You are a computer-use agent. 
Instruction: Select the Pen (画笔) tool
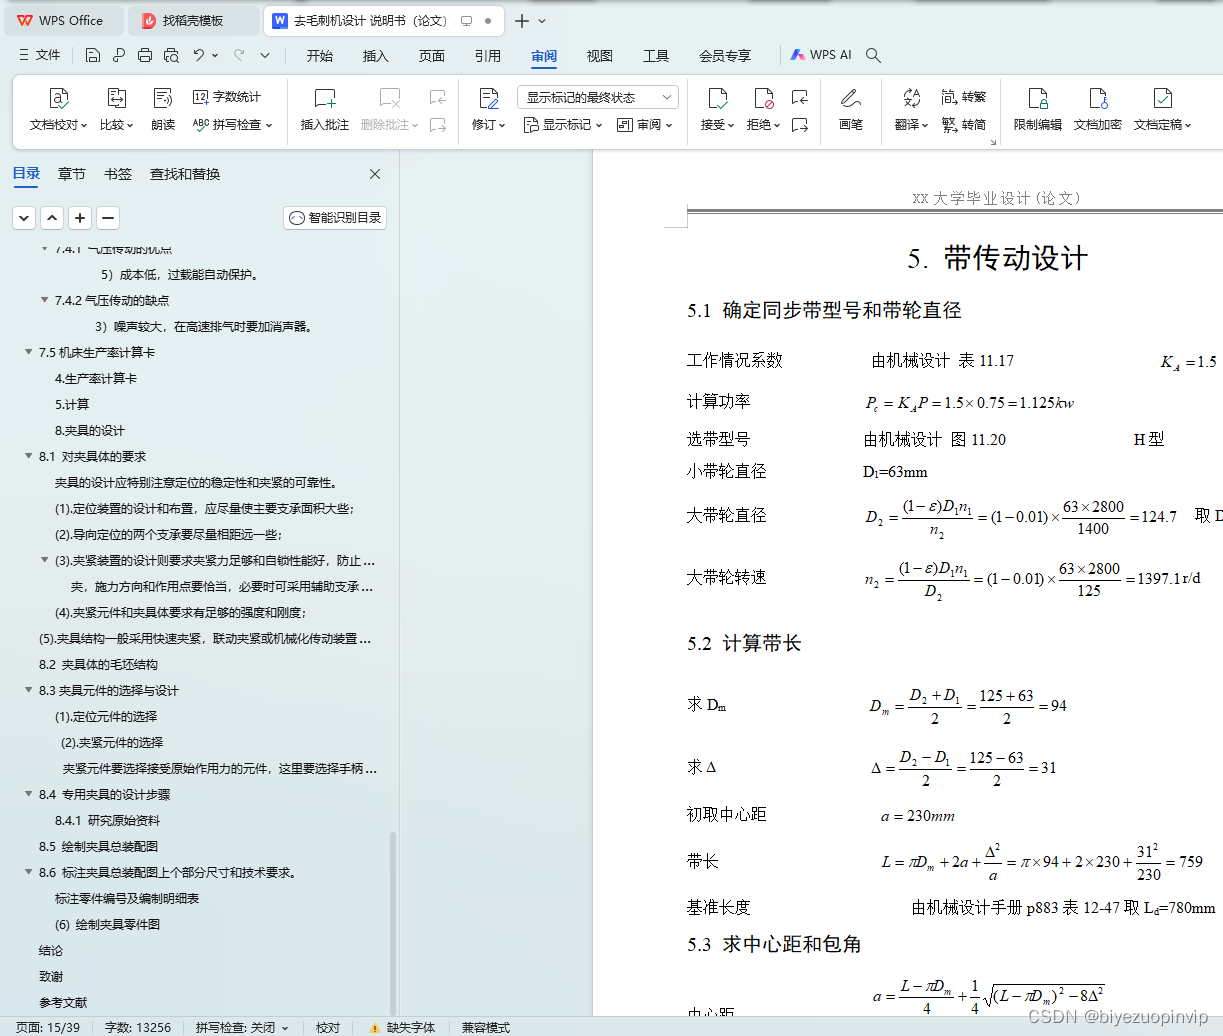[851, 98]
